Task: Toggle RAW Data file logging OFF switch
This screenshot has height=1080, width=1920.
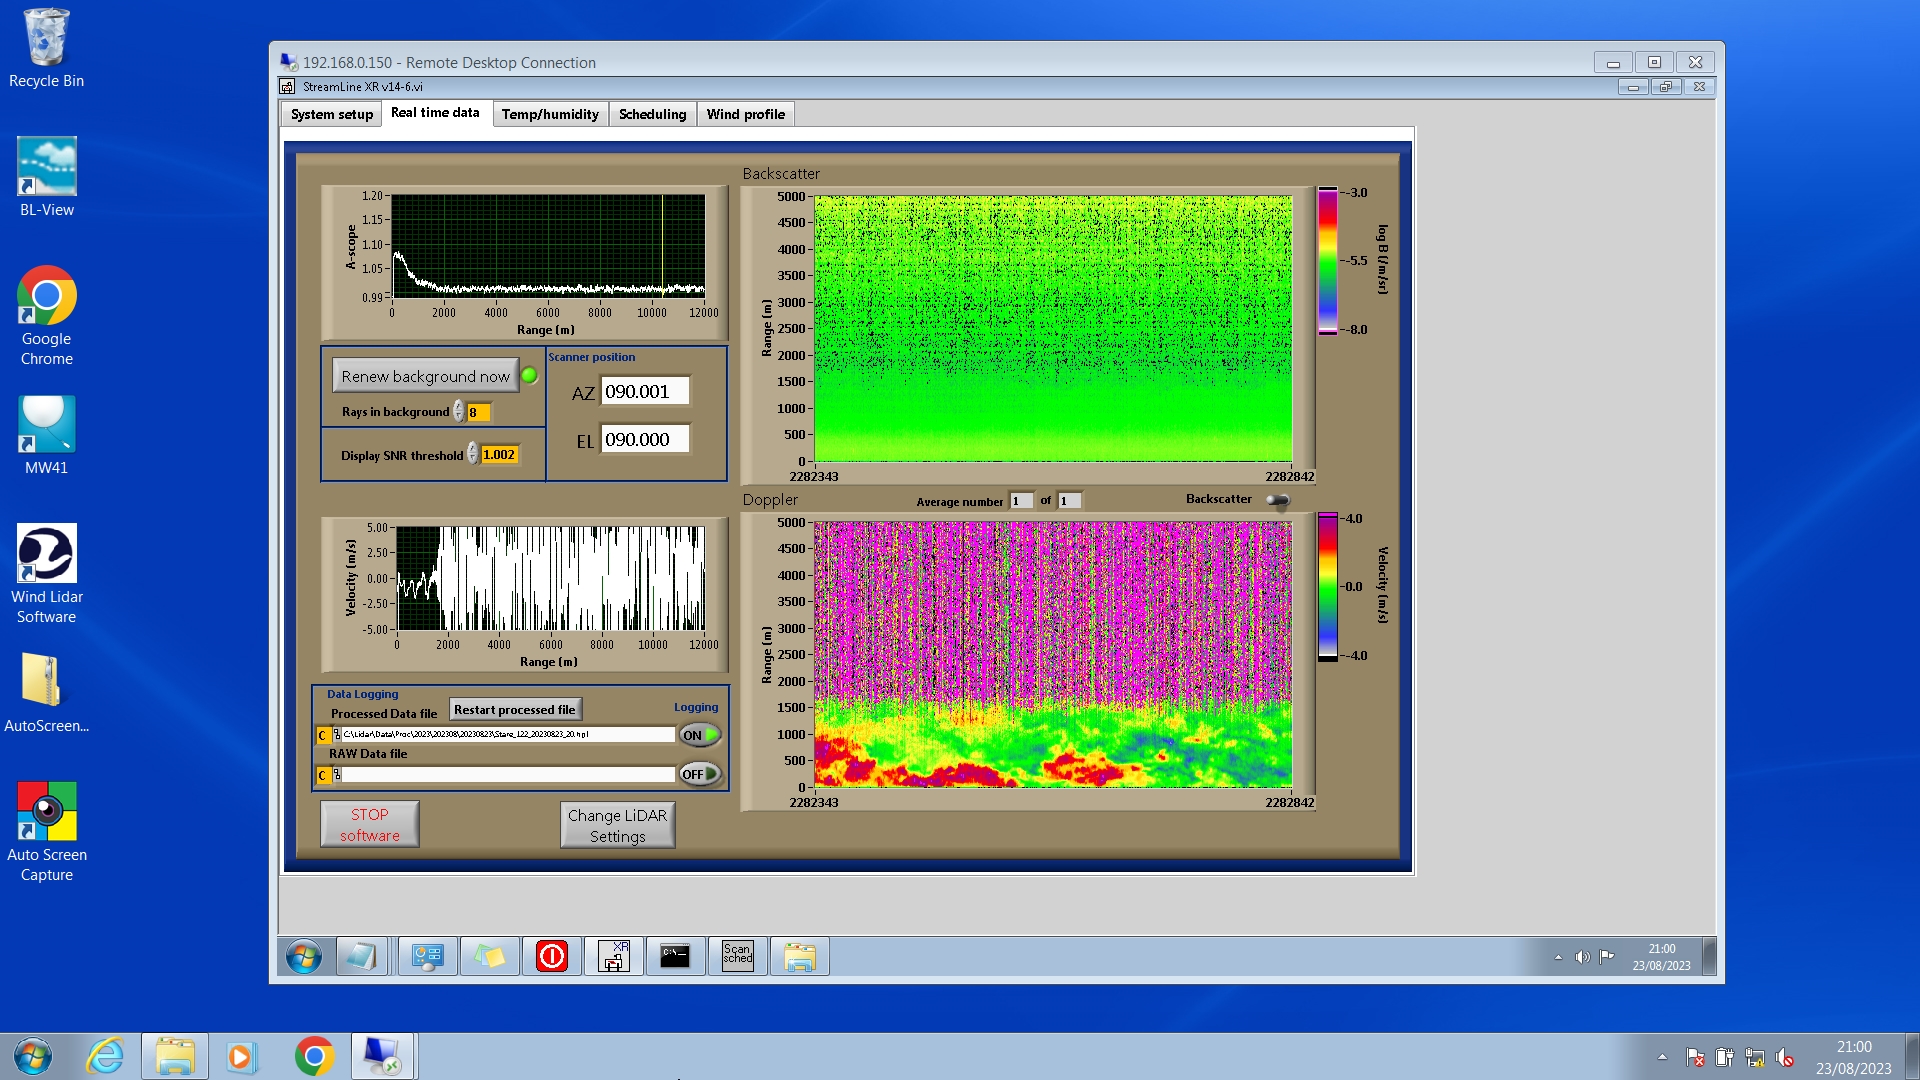Action: [x=700, y=774]
